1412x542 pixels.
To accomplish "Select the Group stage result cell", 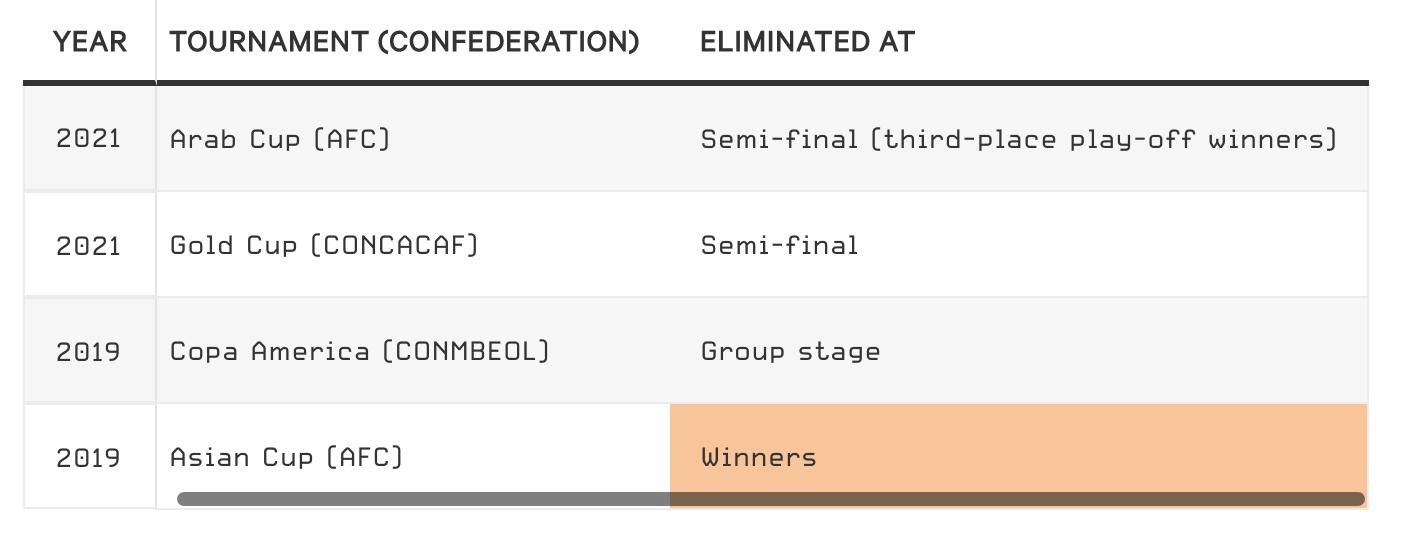I will point(790,351).
